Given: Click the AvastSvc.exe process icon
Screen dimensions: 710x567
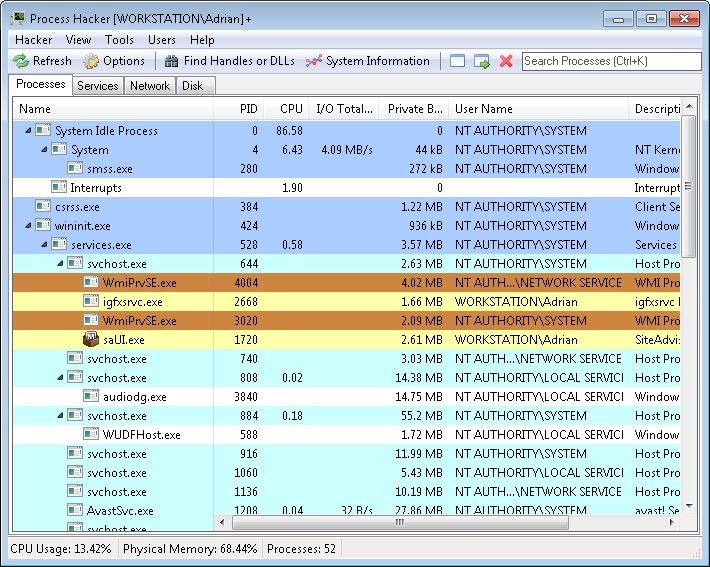Looking at the screenshot, I should [75, 510].
